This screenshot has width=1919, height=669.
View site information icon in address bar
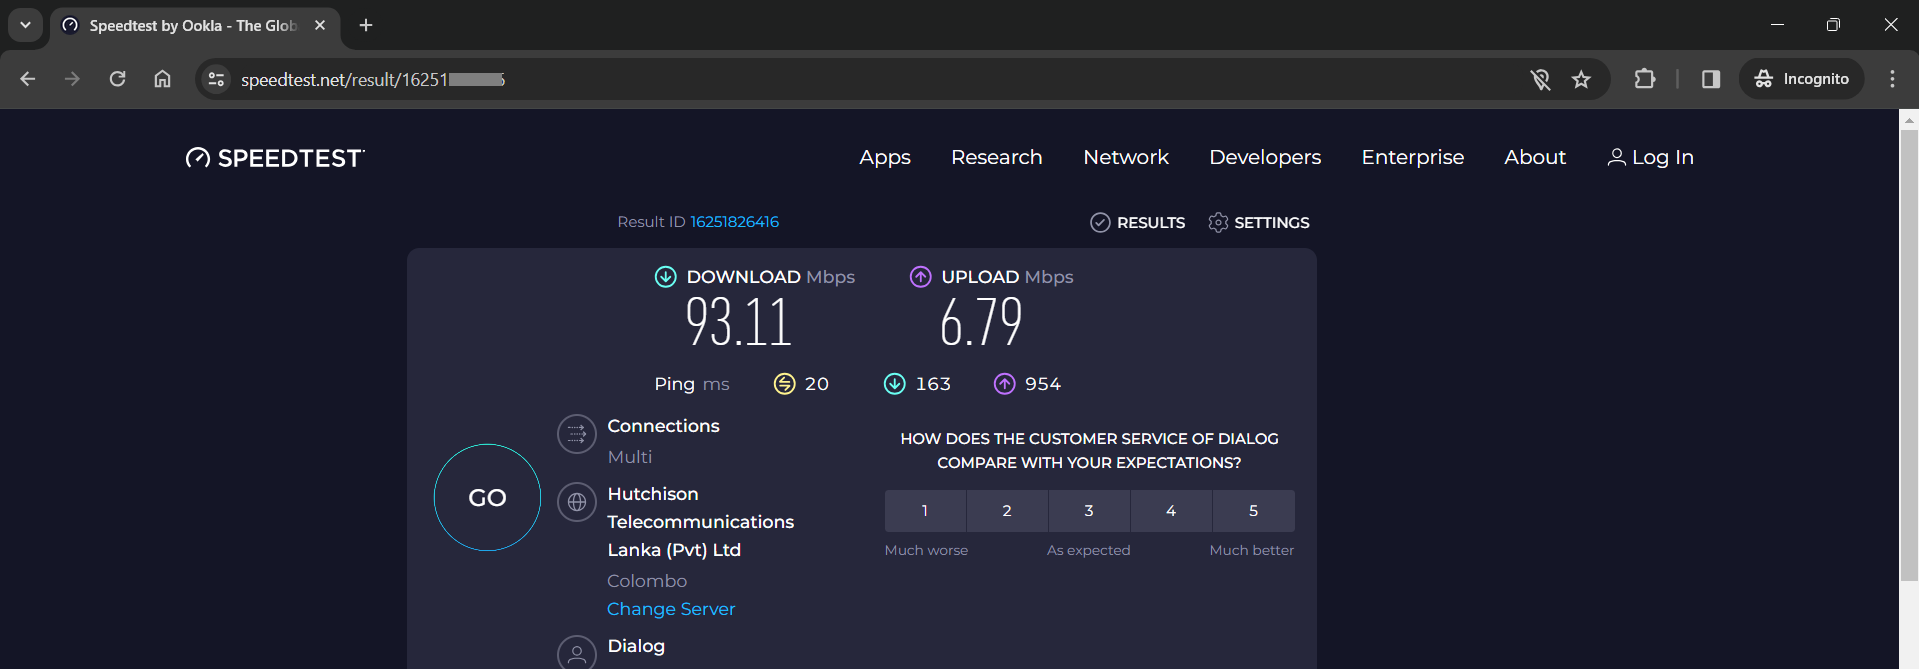click(x=216, y=79)
